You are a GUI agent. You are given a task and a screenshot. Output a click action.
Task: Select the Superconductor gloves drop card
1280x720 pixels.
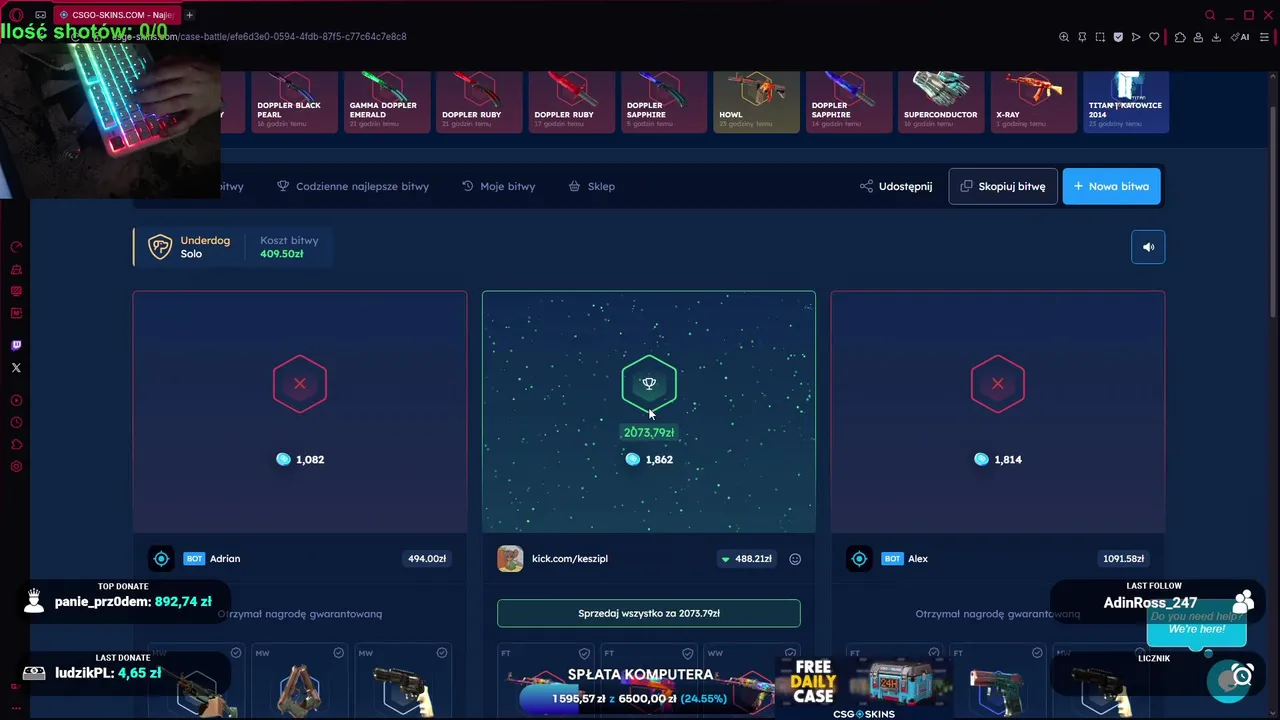(941, 101)
